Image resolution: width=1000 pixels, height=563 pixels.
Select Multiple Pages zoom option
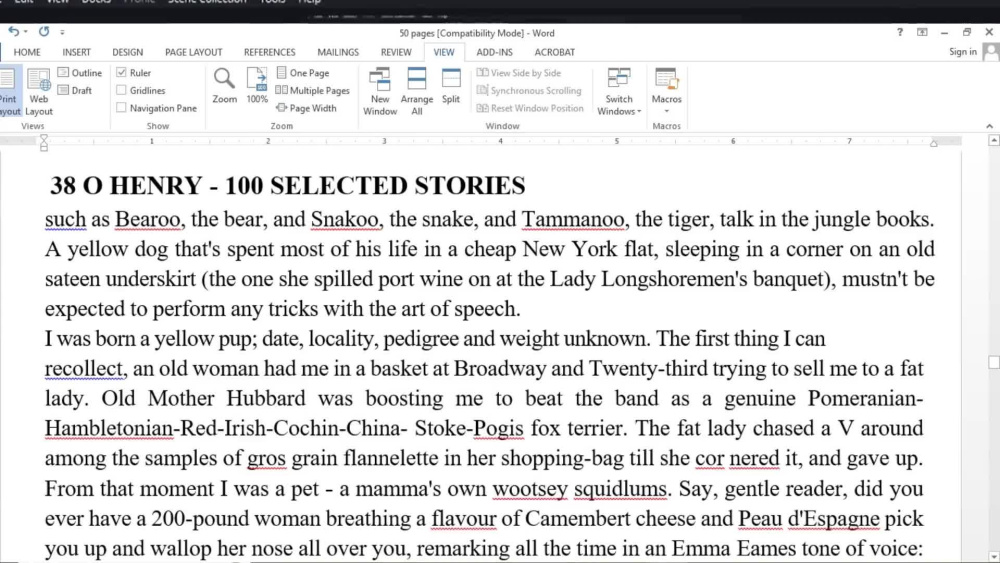tap(312, 91)
